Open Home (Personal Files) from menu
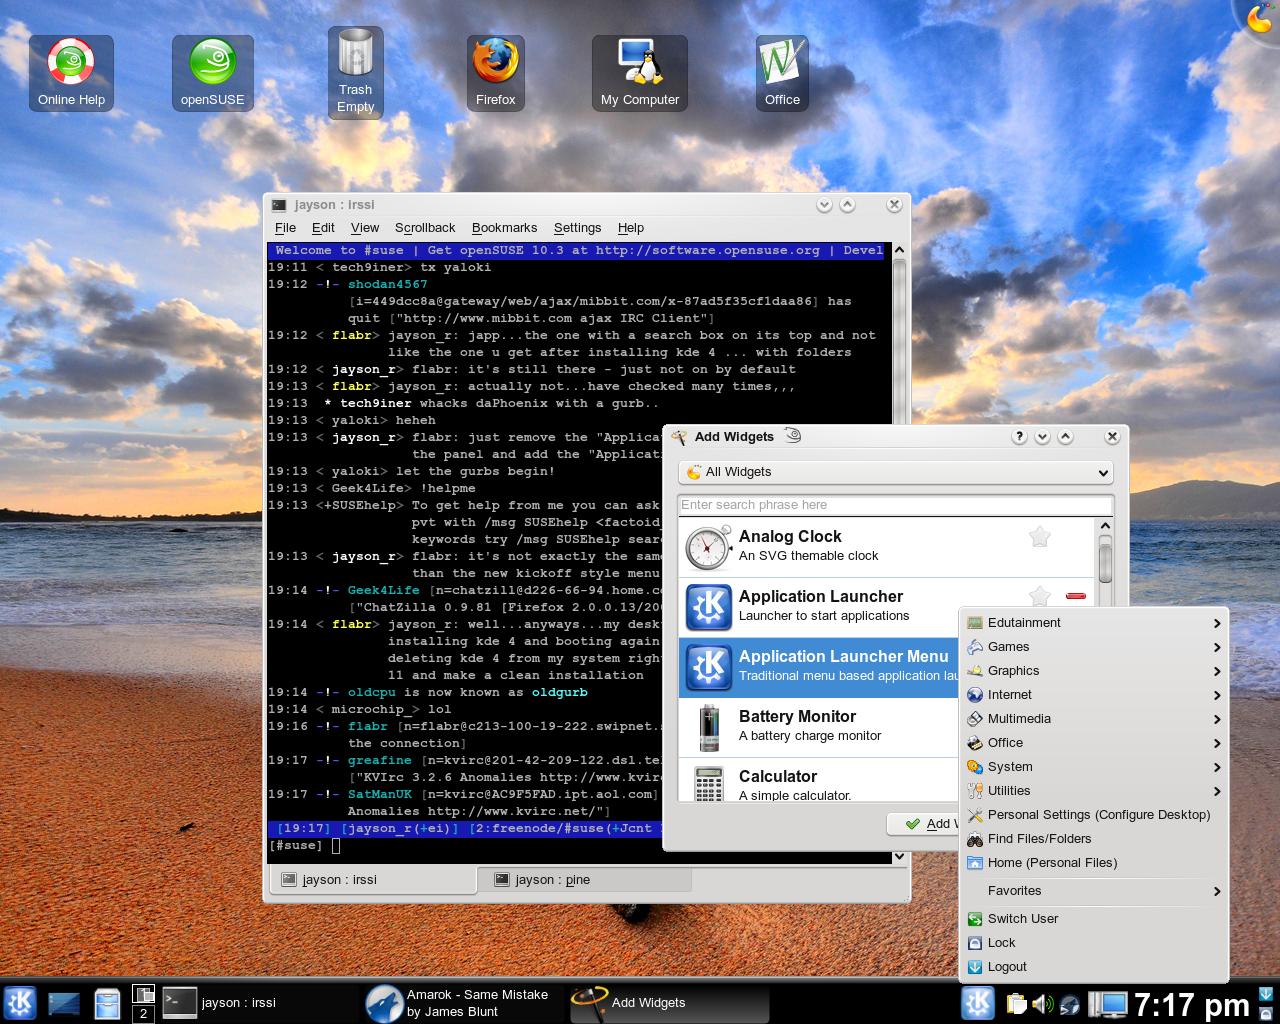1280x1024 pixels. 1094,863
